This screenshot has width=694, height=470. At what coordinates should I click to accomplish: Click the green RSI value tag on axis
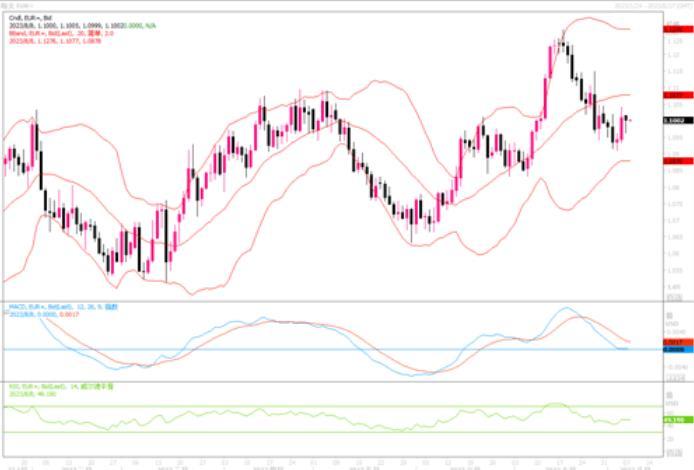673,421
